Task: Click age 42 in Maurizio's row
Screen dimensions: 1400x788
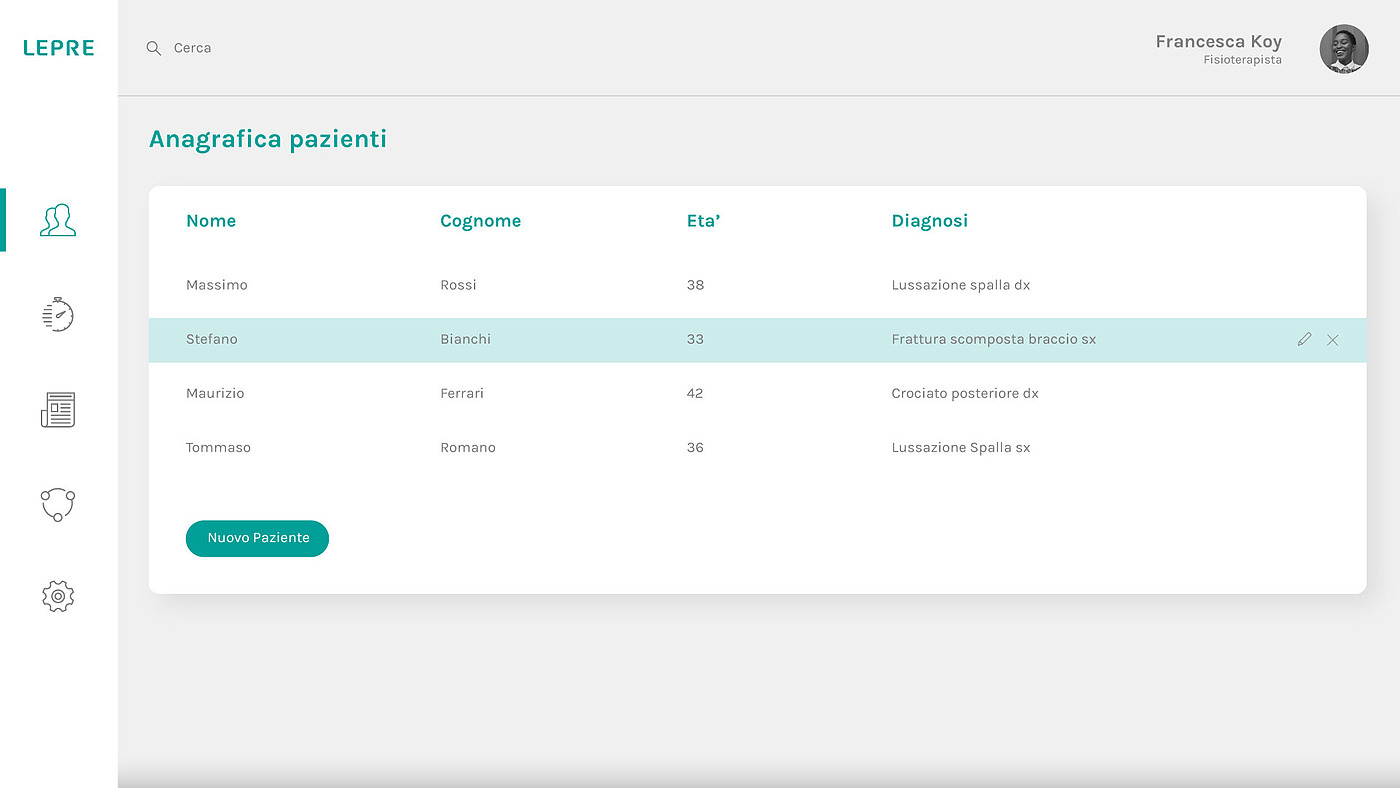Action: [x=695, y=393]
